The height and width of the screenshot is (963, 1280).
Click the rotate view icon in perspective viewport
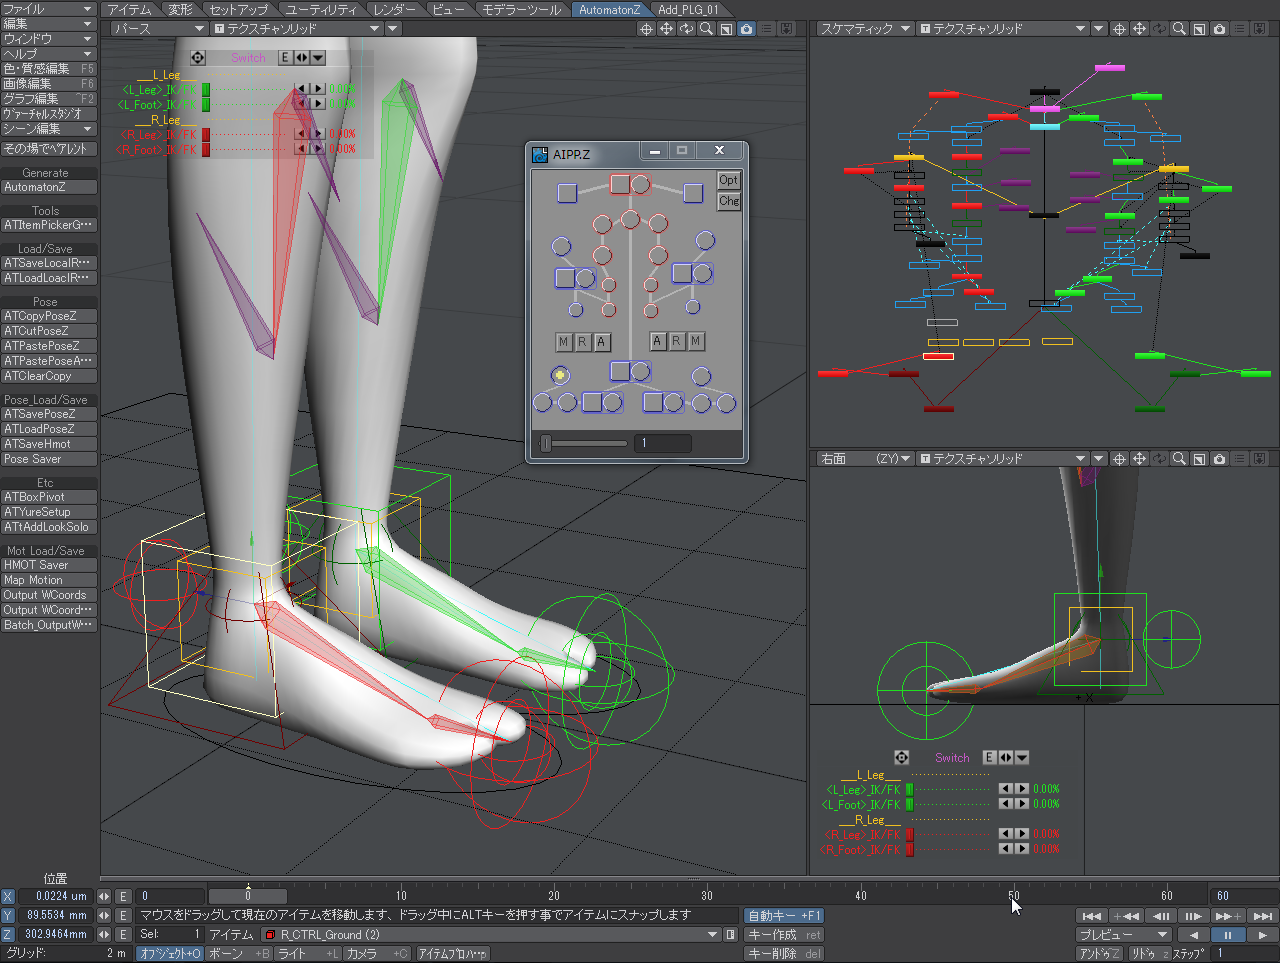tap(686, 29)
